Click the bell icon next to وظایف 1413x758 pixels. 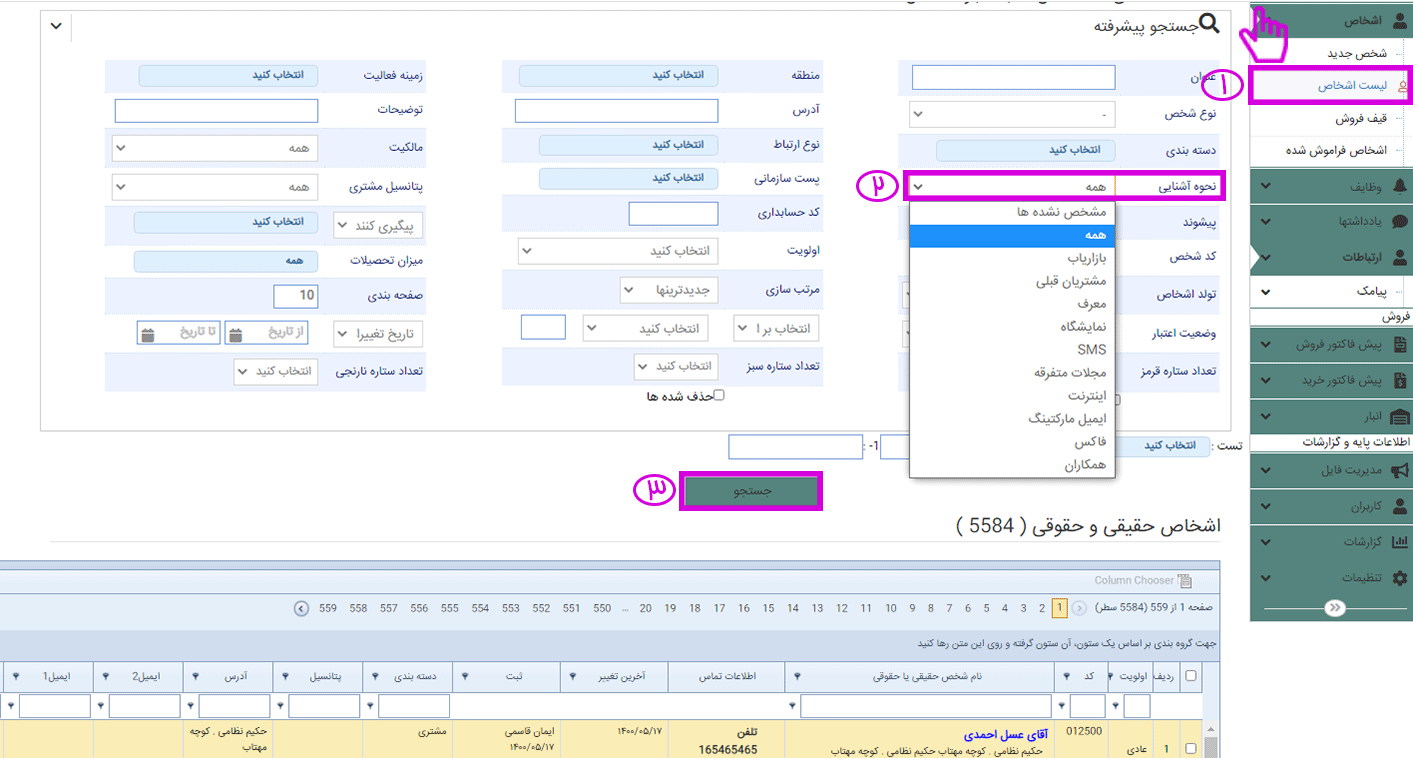pos(1399,184)
